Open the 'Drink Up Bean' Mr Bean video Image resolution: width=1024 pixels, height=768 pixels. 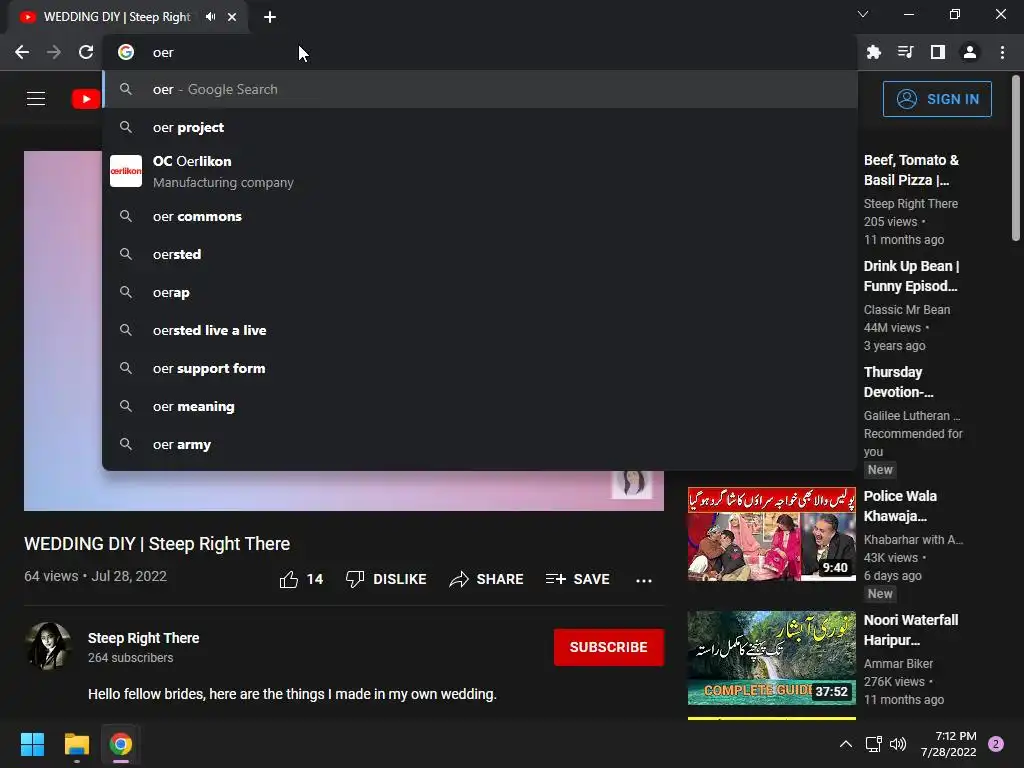[x=912, y=276]
